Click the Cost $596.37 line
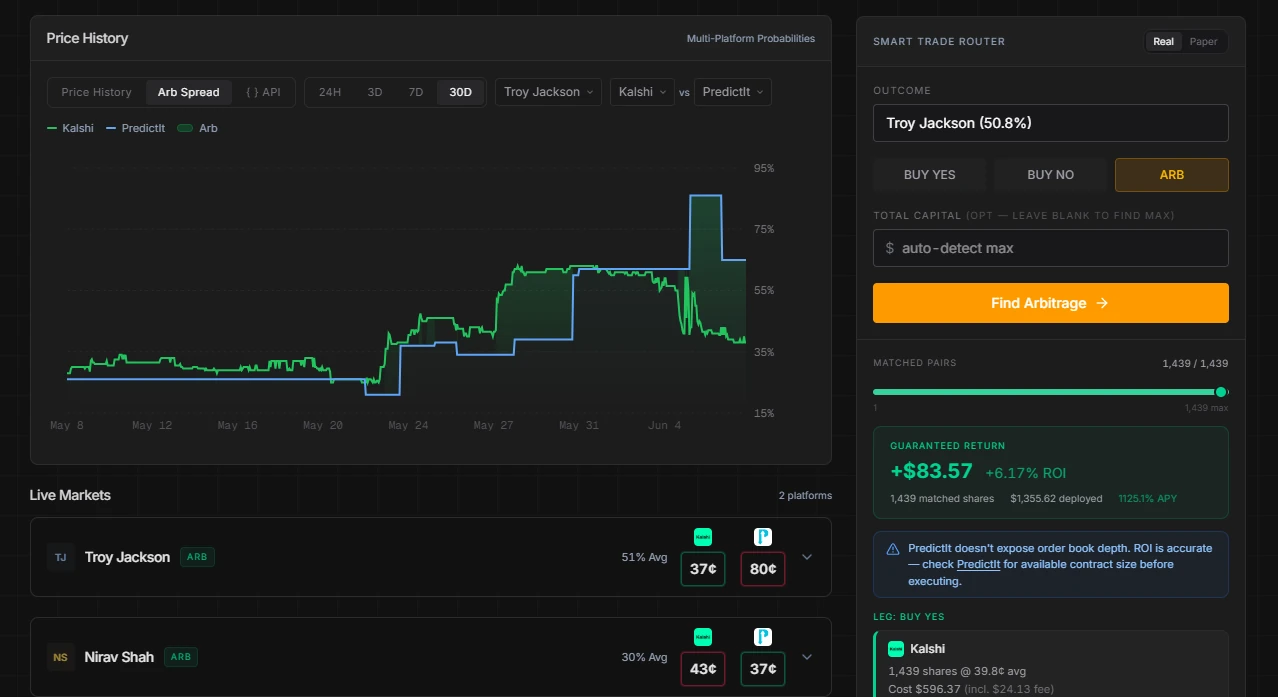This screenshot has width=1278, height=697. coord(970,689)
